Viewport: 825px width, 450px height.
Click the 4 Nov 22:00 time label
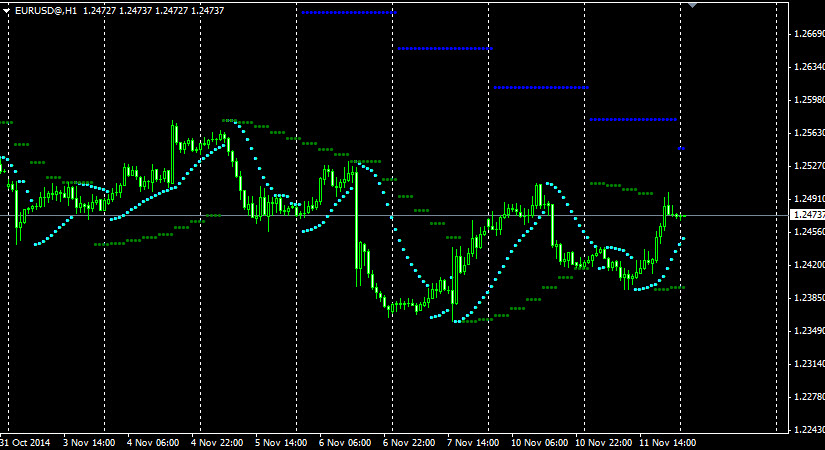(x=217, y=443)
